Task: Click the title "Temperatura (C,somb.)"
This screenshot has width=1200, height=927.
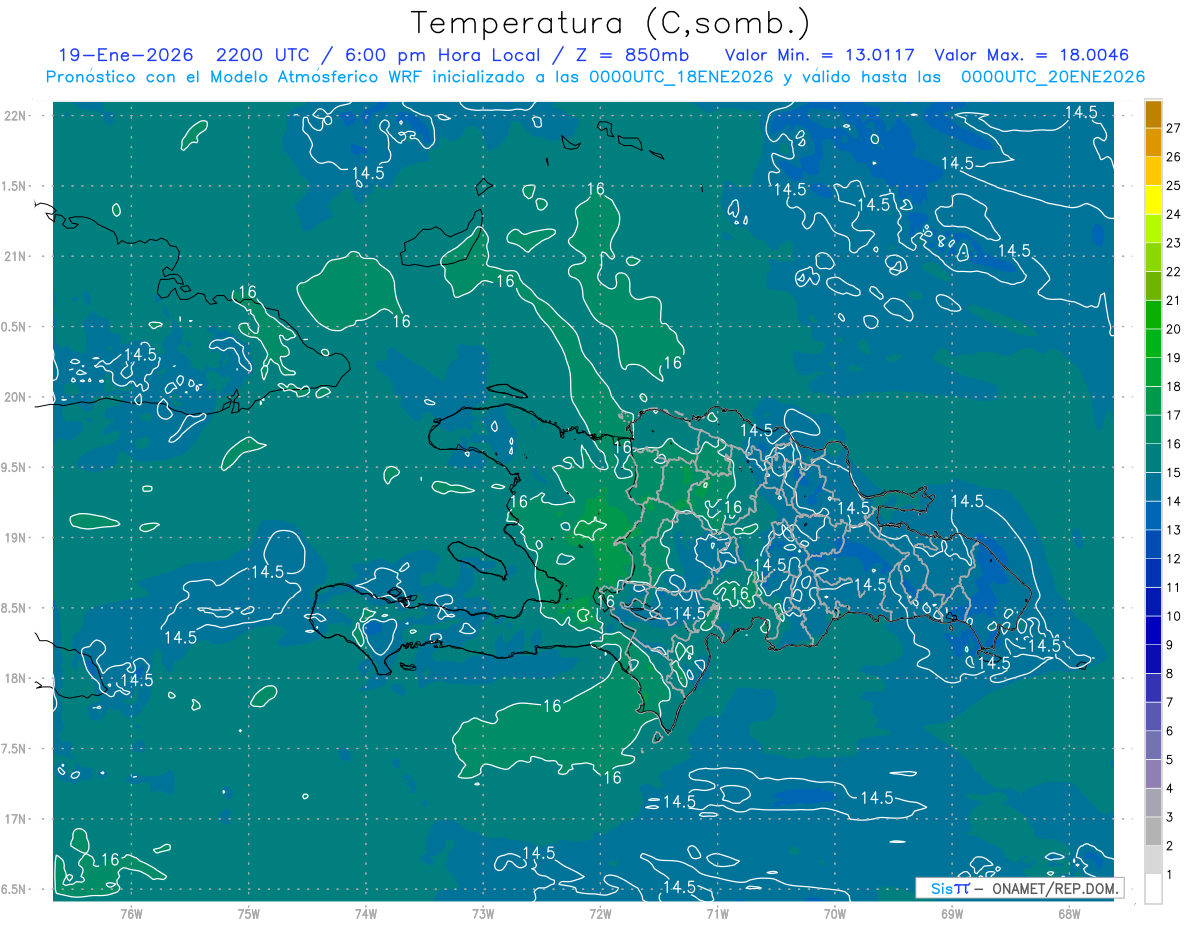Action: click(611, 23)
